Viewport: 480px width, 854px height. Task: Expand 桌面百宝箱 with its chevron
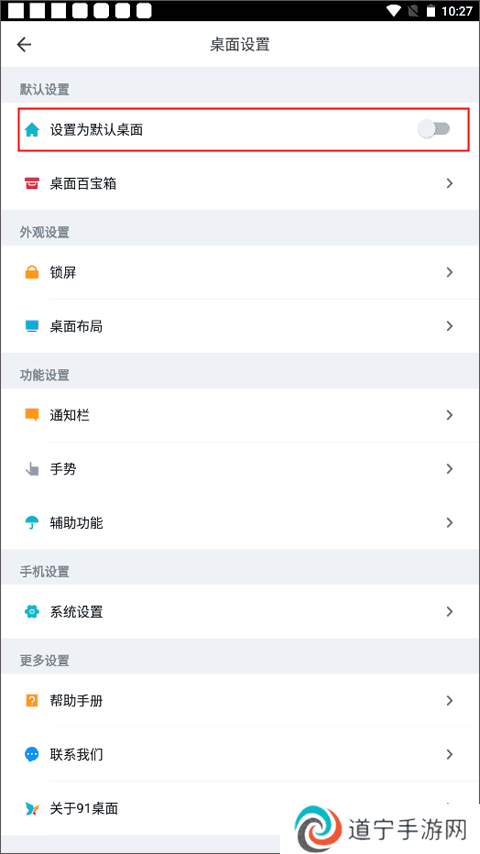click(449, 184)
